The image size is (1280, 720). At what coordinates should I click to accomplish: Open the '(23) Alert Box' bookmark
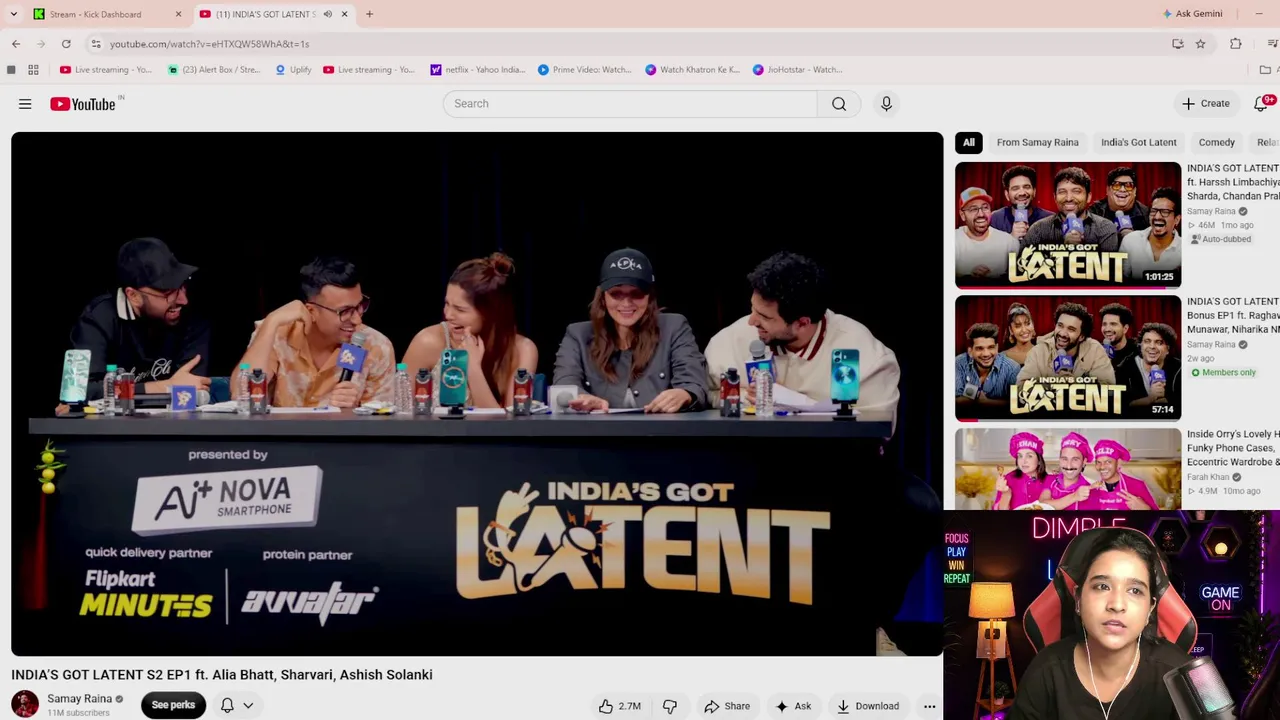tap(213, 70)
